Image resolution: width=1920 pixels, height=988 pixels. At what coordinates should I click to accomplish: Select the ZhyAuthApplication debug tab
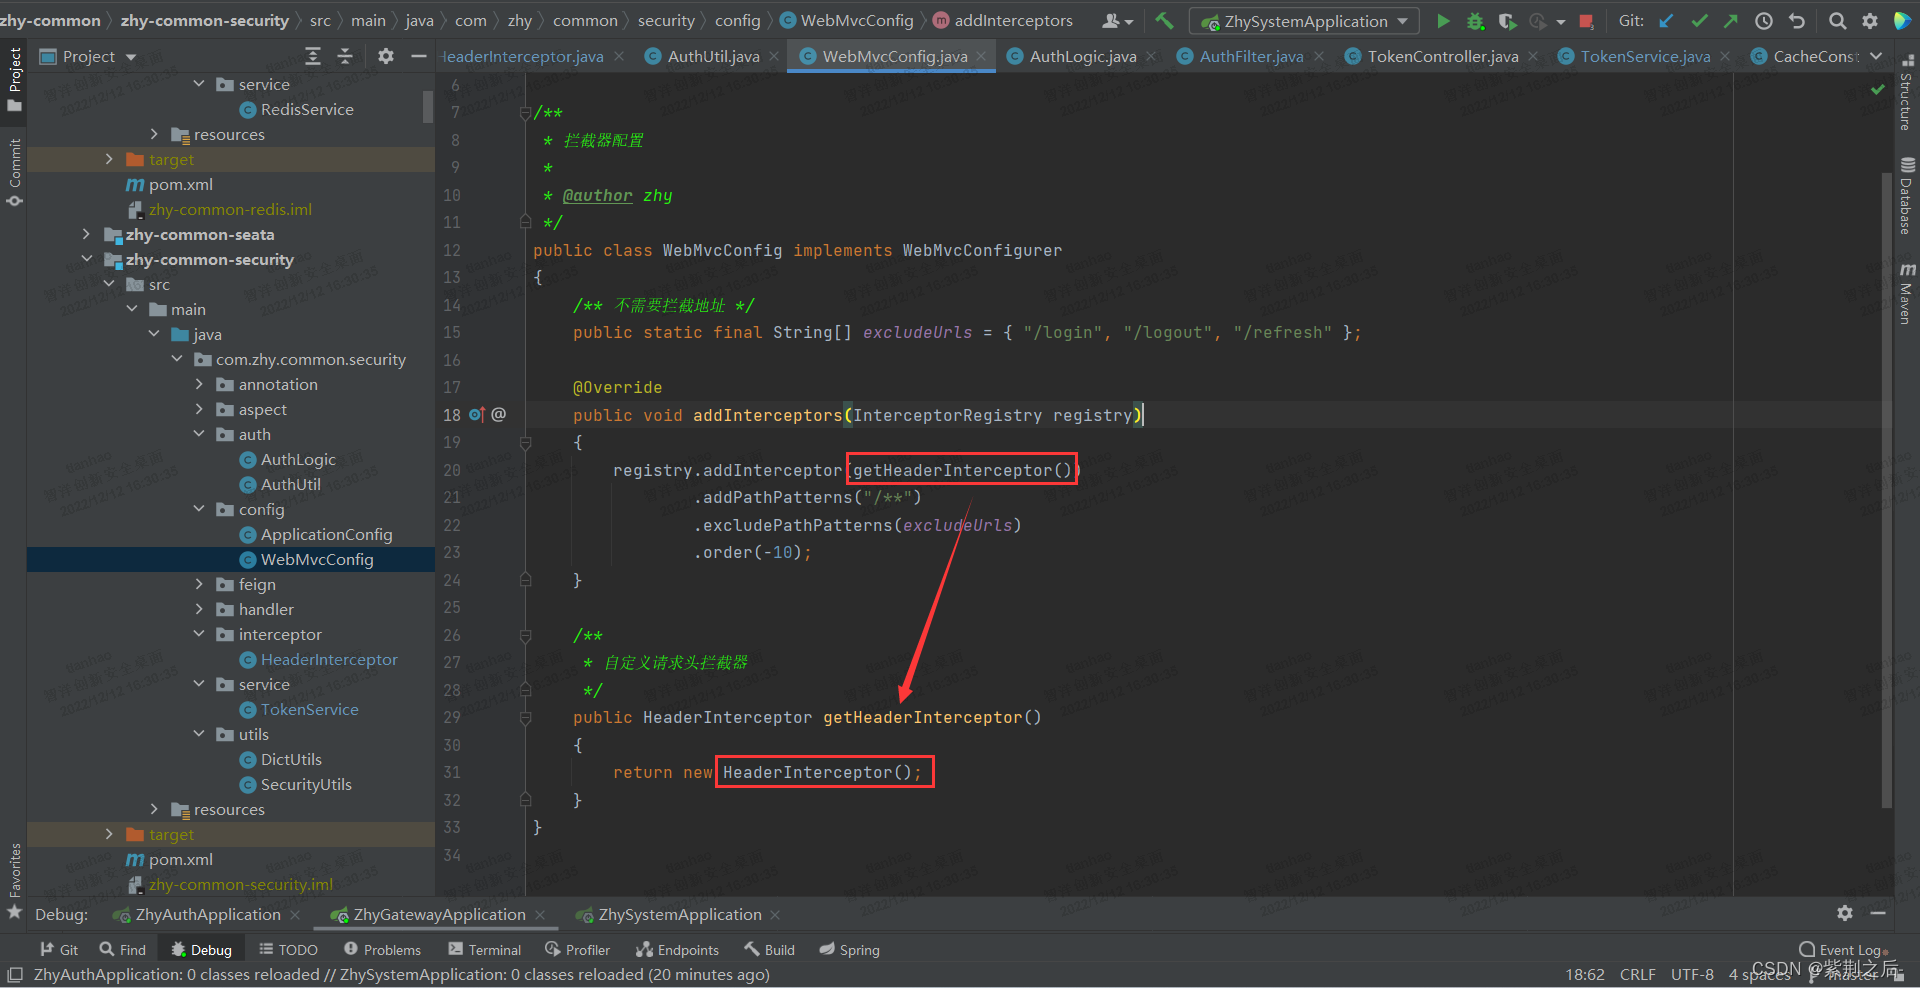[207, 915]
